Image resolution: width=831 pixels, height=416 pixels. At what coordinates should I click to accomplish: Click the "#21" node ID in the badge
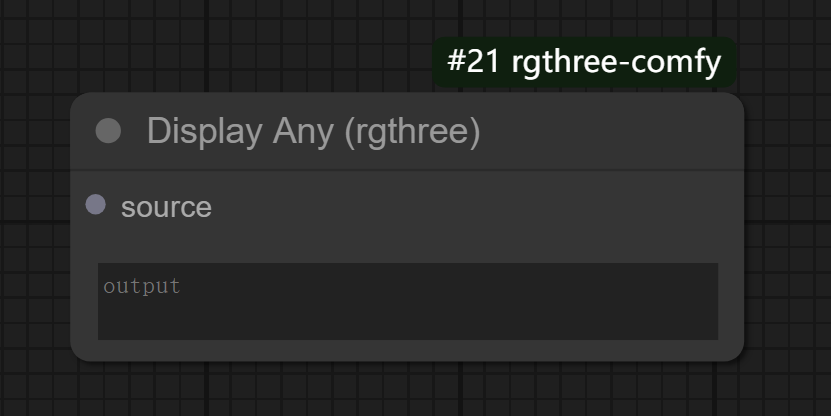pyautogui.click(x=473, y=62)
